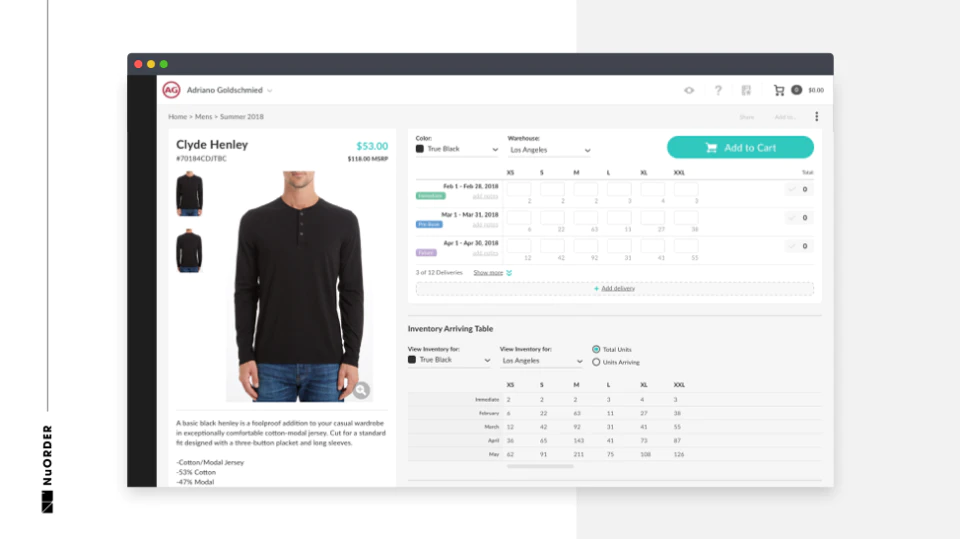Open the shopping cart icon

pos(779,90)
